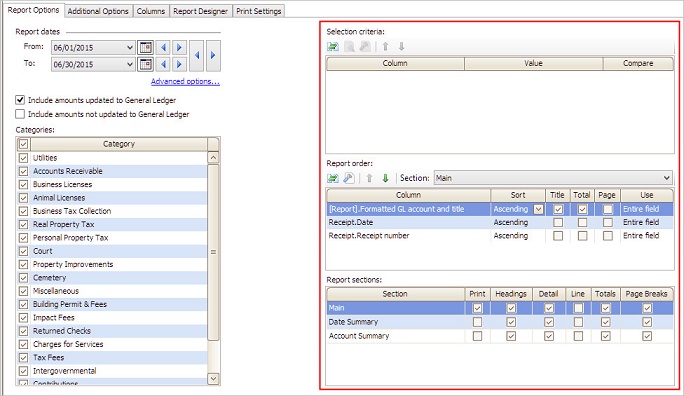Open the Columns tab
Screen dimensions: 684x396
pos(151,11)
